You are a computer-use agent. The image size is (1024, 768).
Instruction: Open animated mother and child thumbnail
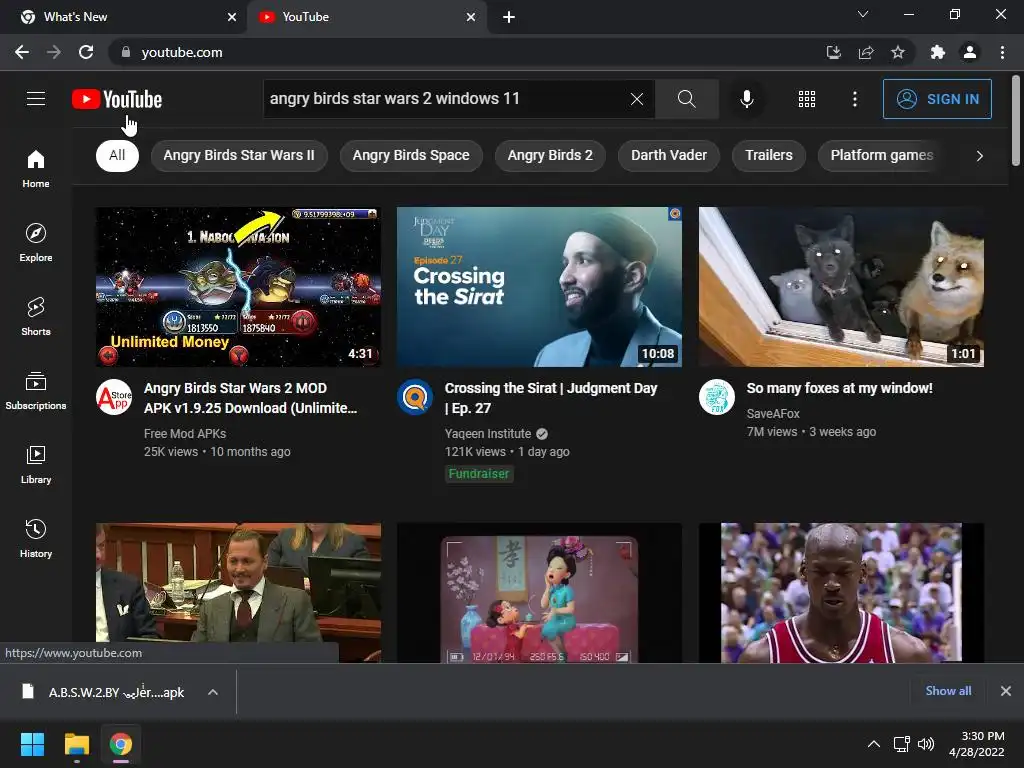(539, 592)
